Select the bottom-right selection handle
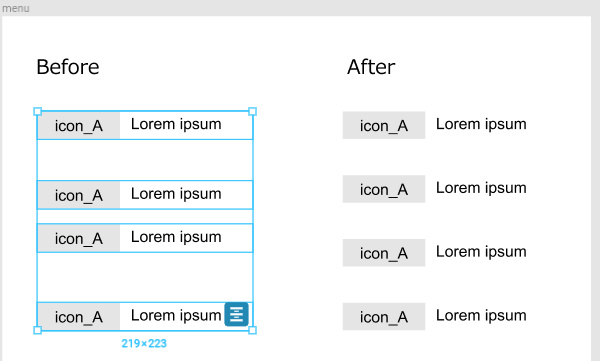Viewport: 600px width, 361px height. 253,330
